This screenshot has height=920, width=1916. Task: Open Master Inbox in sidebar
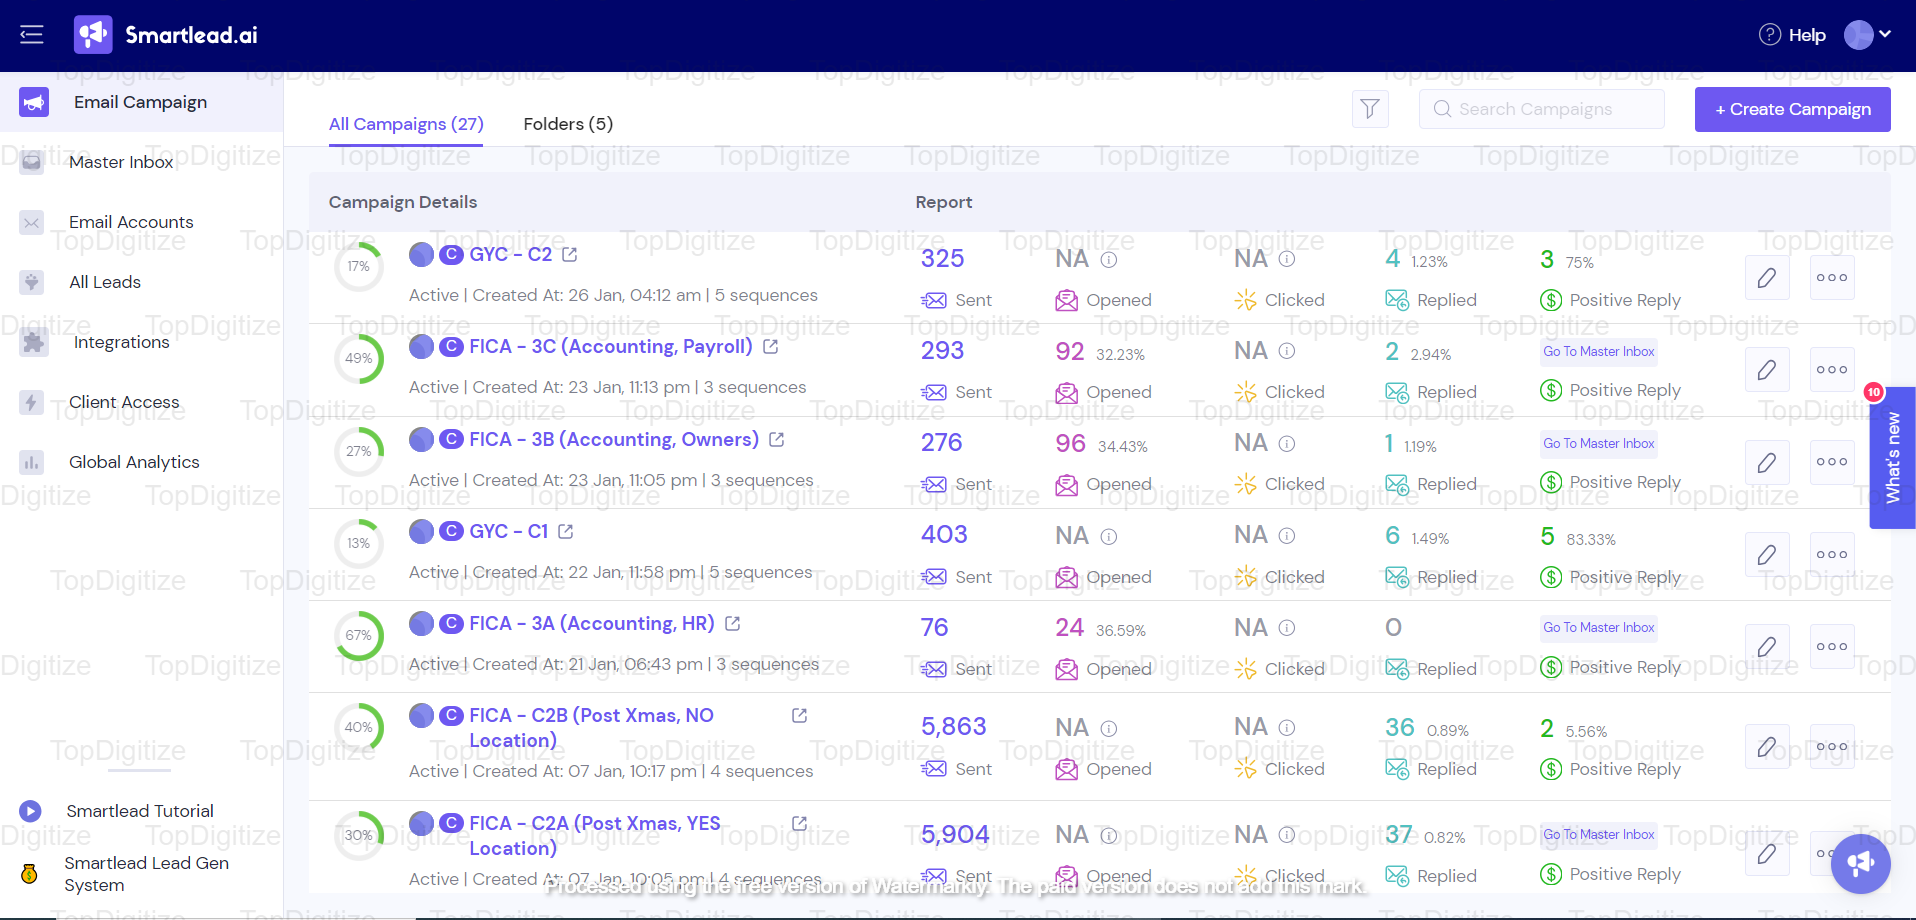121,162
